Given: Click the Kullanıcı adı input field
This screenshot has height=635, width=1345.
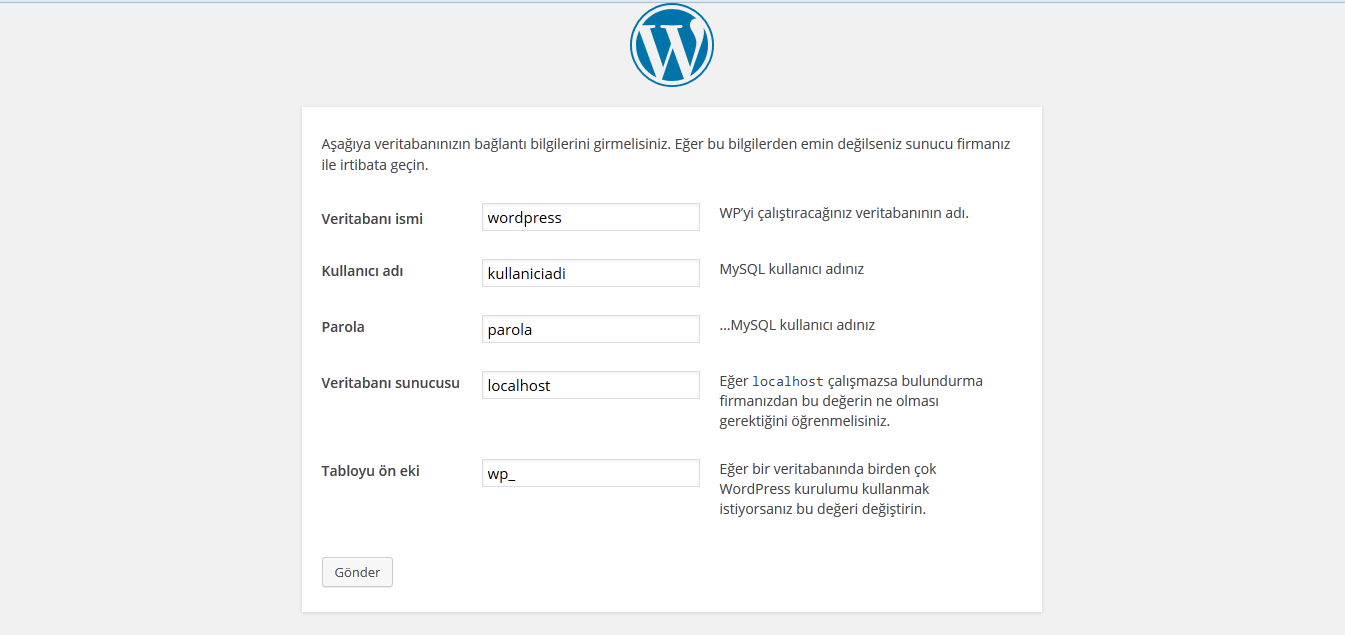Looking at the screenshot, I should tap(591, 273).
